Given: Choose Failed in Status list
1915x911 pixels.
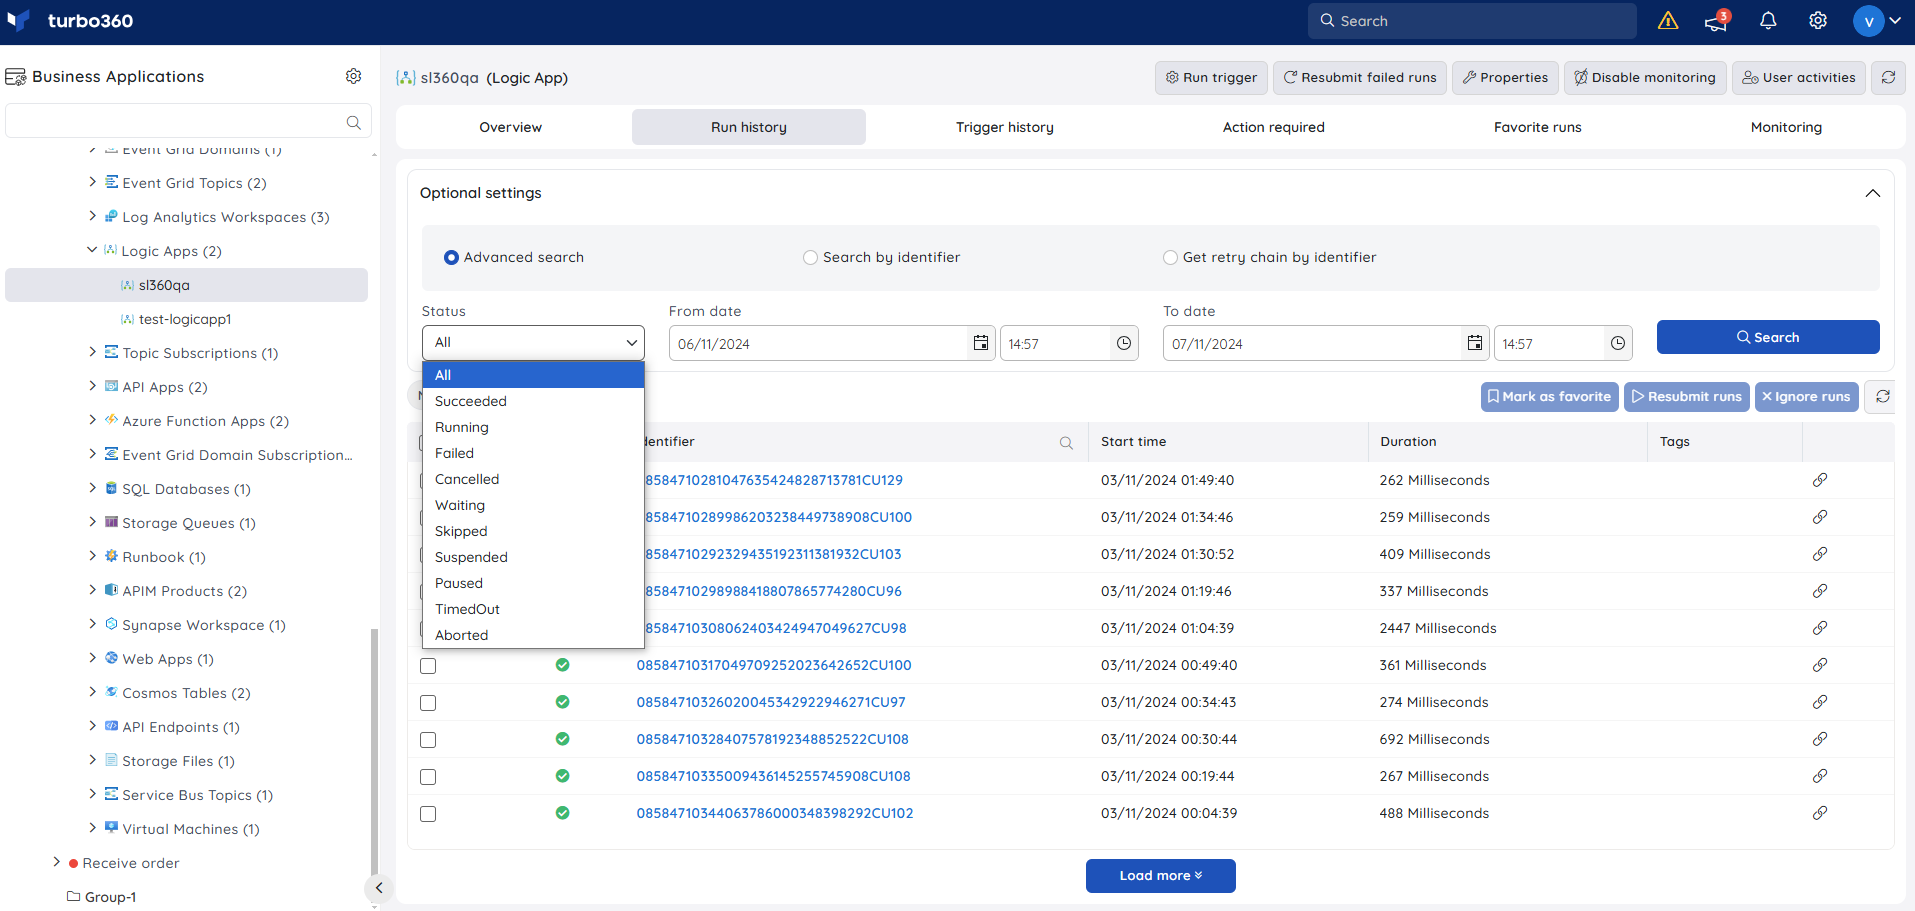Looking at the screenshot, I should pos(533,453).
